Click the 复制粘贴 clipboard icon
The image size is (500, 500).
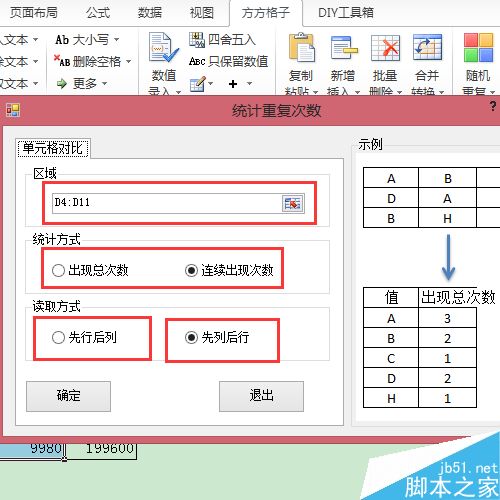click(x=302, y=48)
